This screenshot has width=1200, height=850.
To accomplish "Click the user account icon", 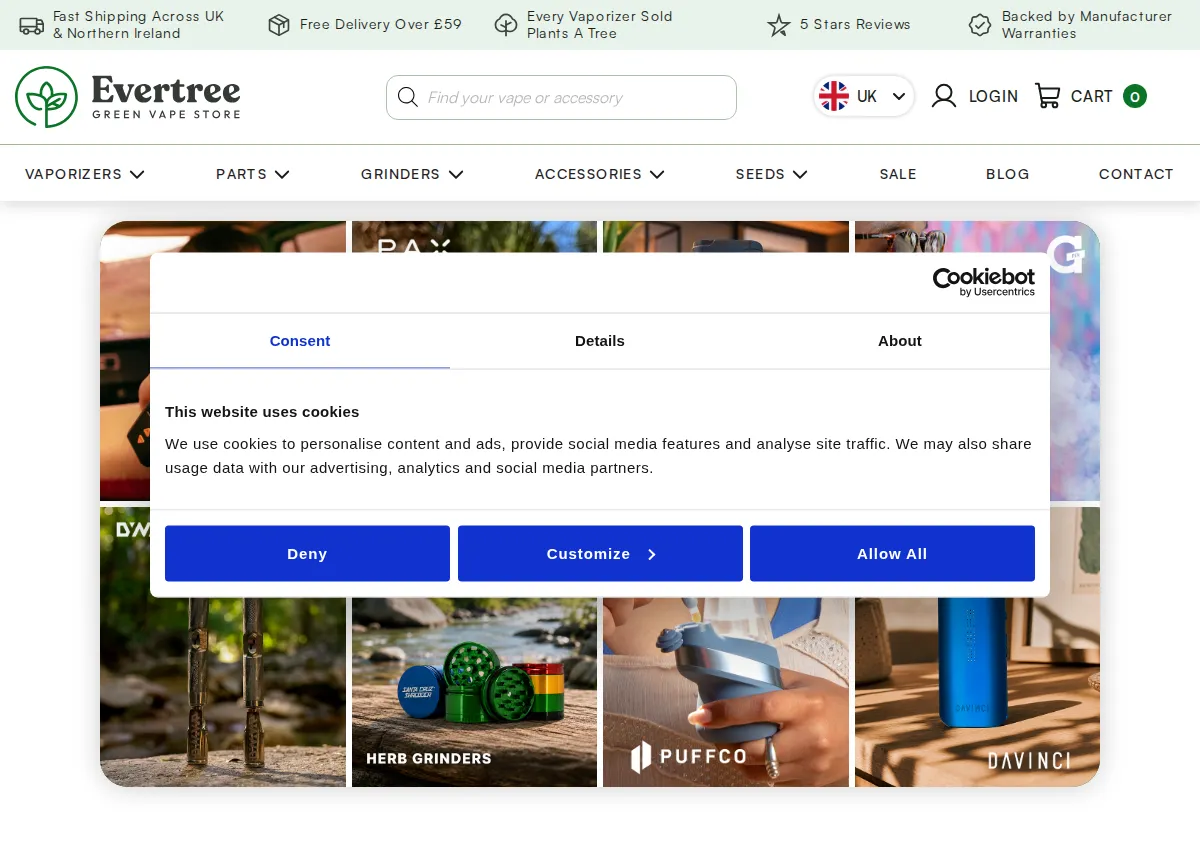I will (x=944, y=96).
